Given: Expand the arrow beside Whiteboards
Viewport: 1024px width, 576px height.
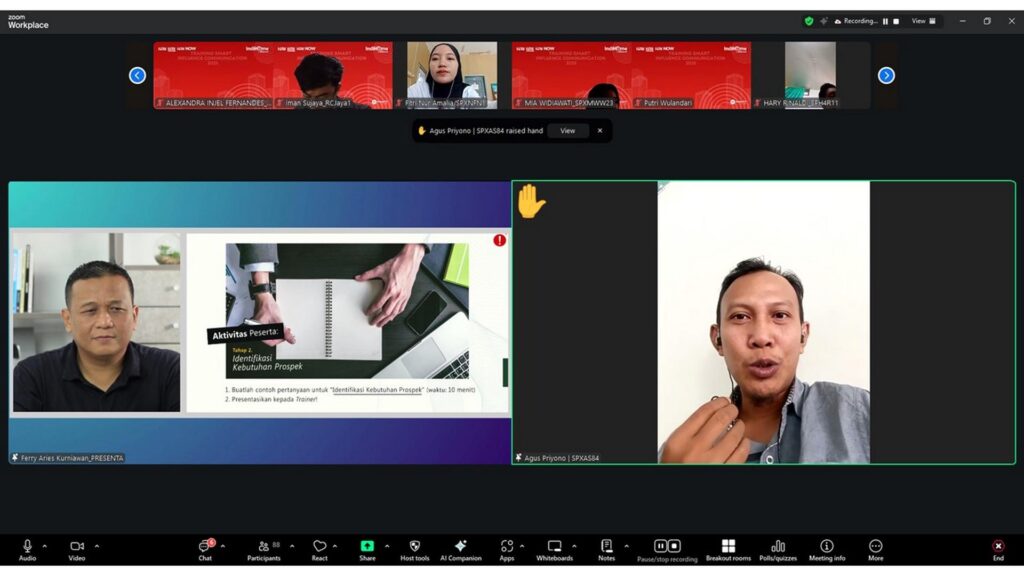Looking at the screenshot, I should point(574,546).
